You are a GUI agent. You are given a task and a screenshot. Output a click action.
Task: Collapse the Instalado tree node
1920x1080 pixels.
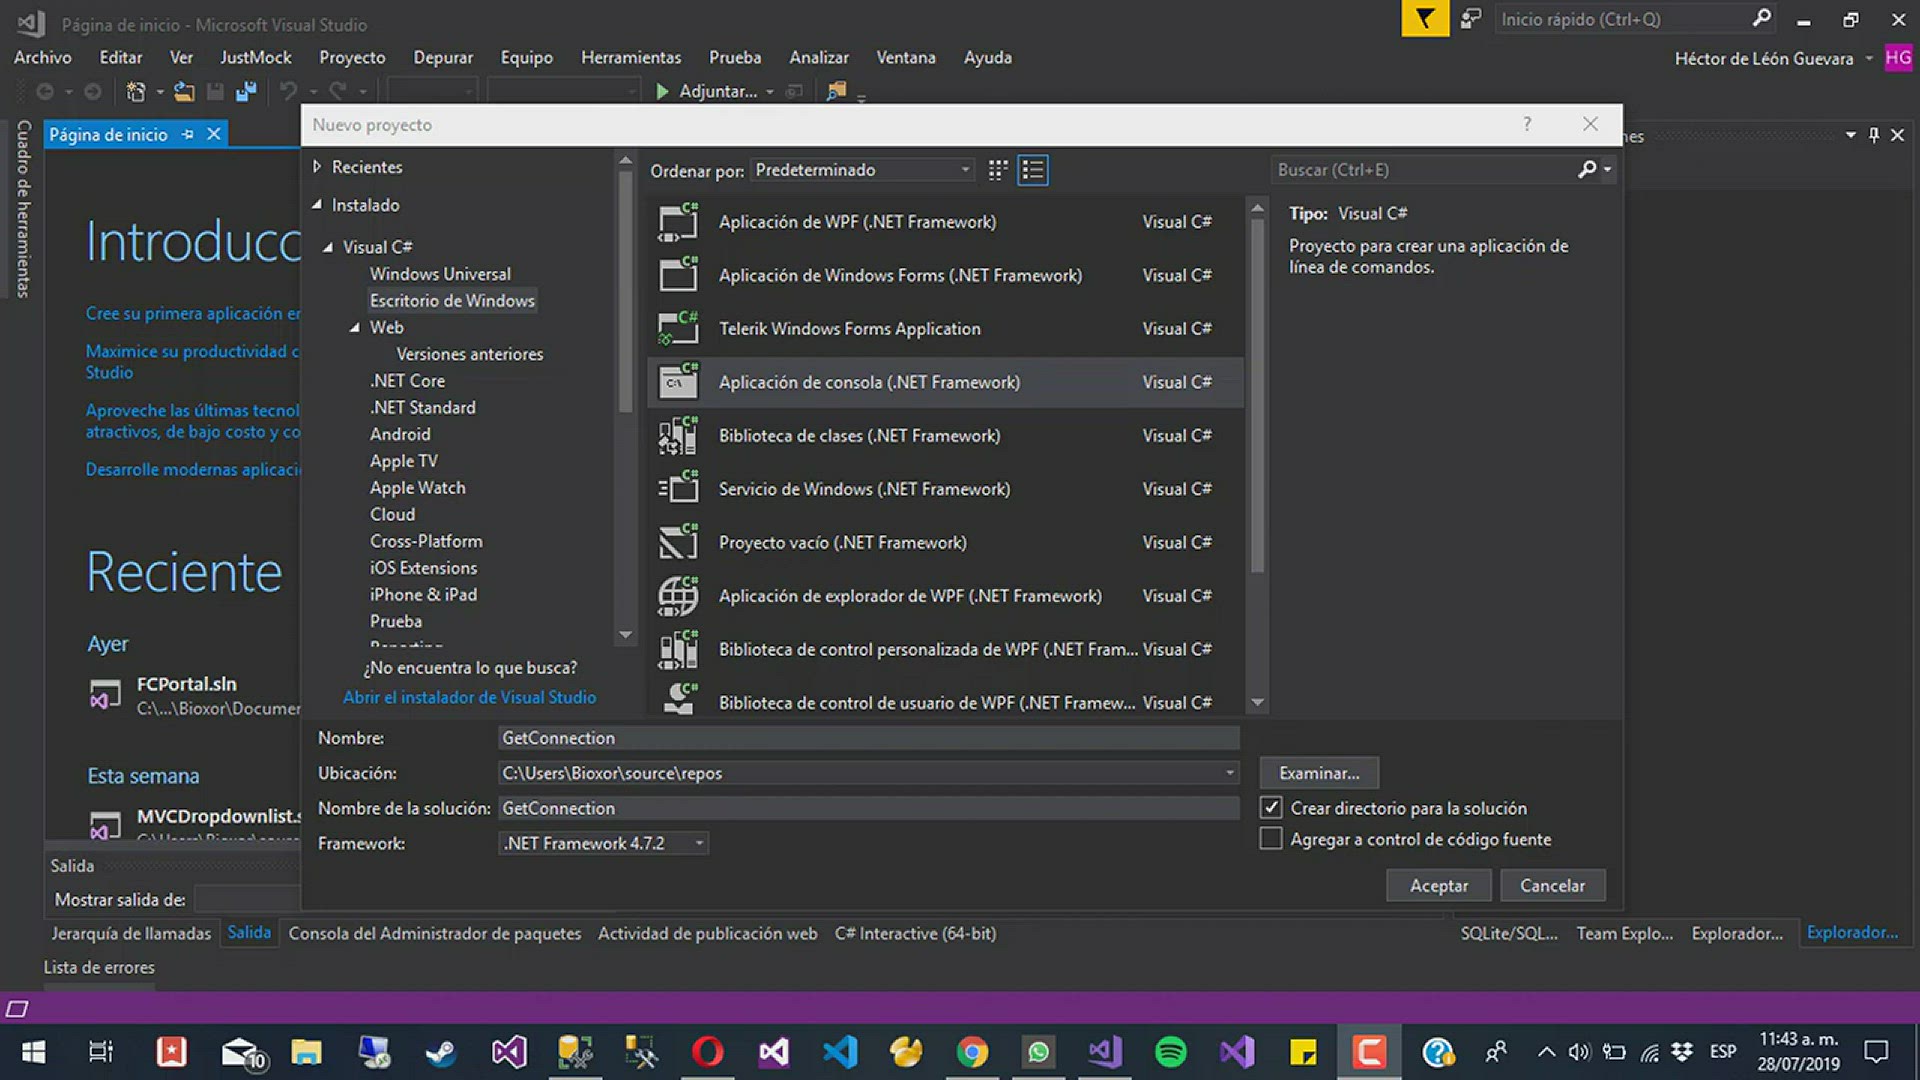(x=317, y=204)
